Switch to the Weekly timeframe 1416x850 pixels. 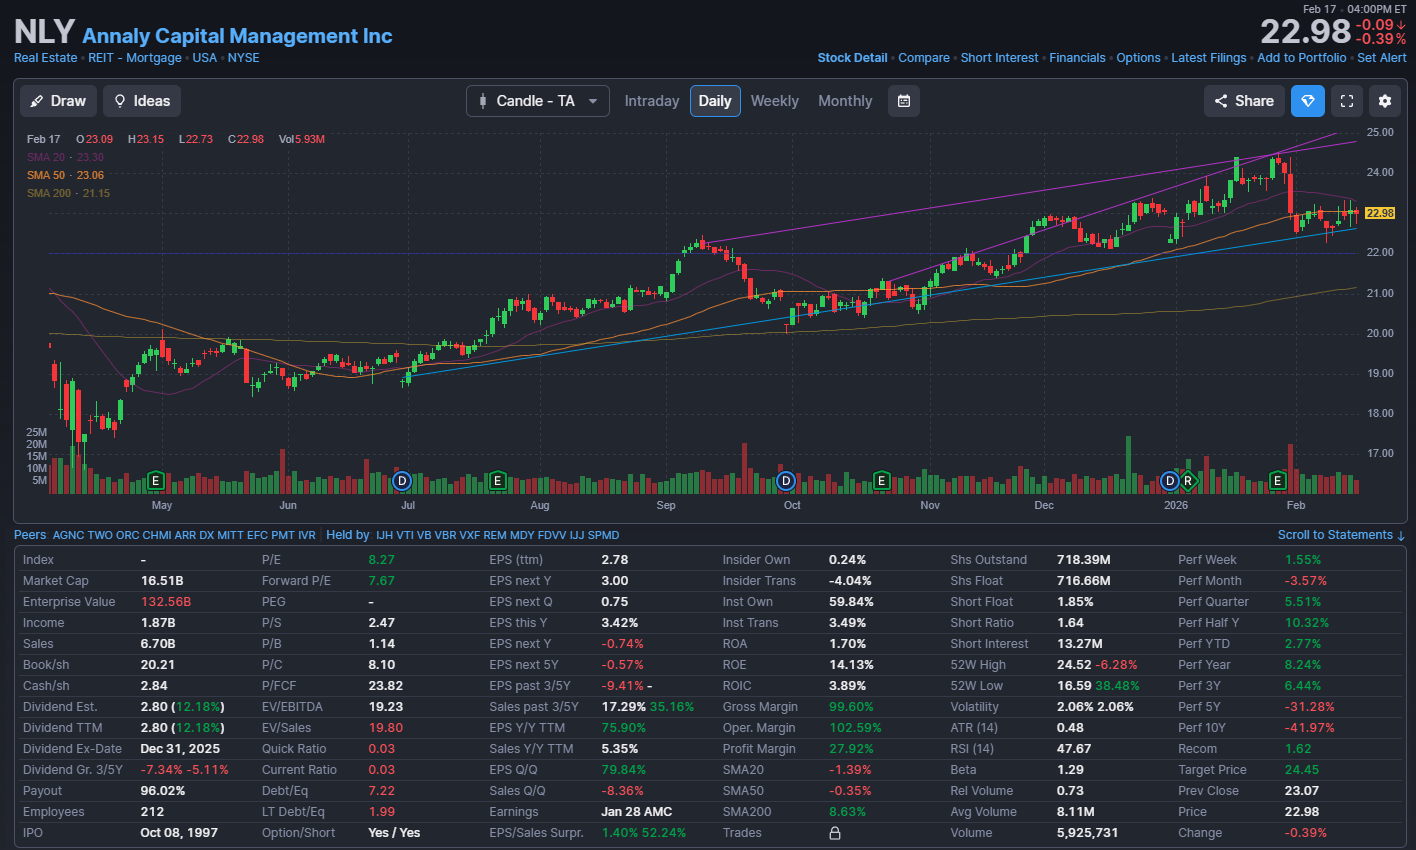coord(775,101)
